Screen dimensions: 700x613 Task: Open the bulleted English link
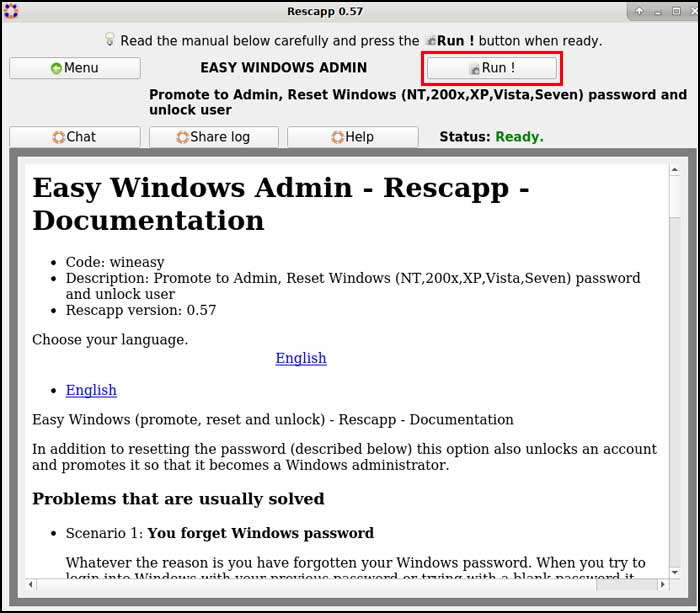(91, 390)
